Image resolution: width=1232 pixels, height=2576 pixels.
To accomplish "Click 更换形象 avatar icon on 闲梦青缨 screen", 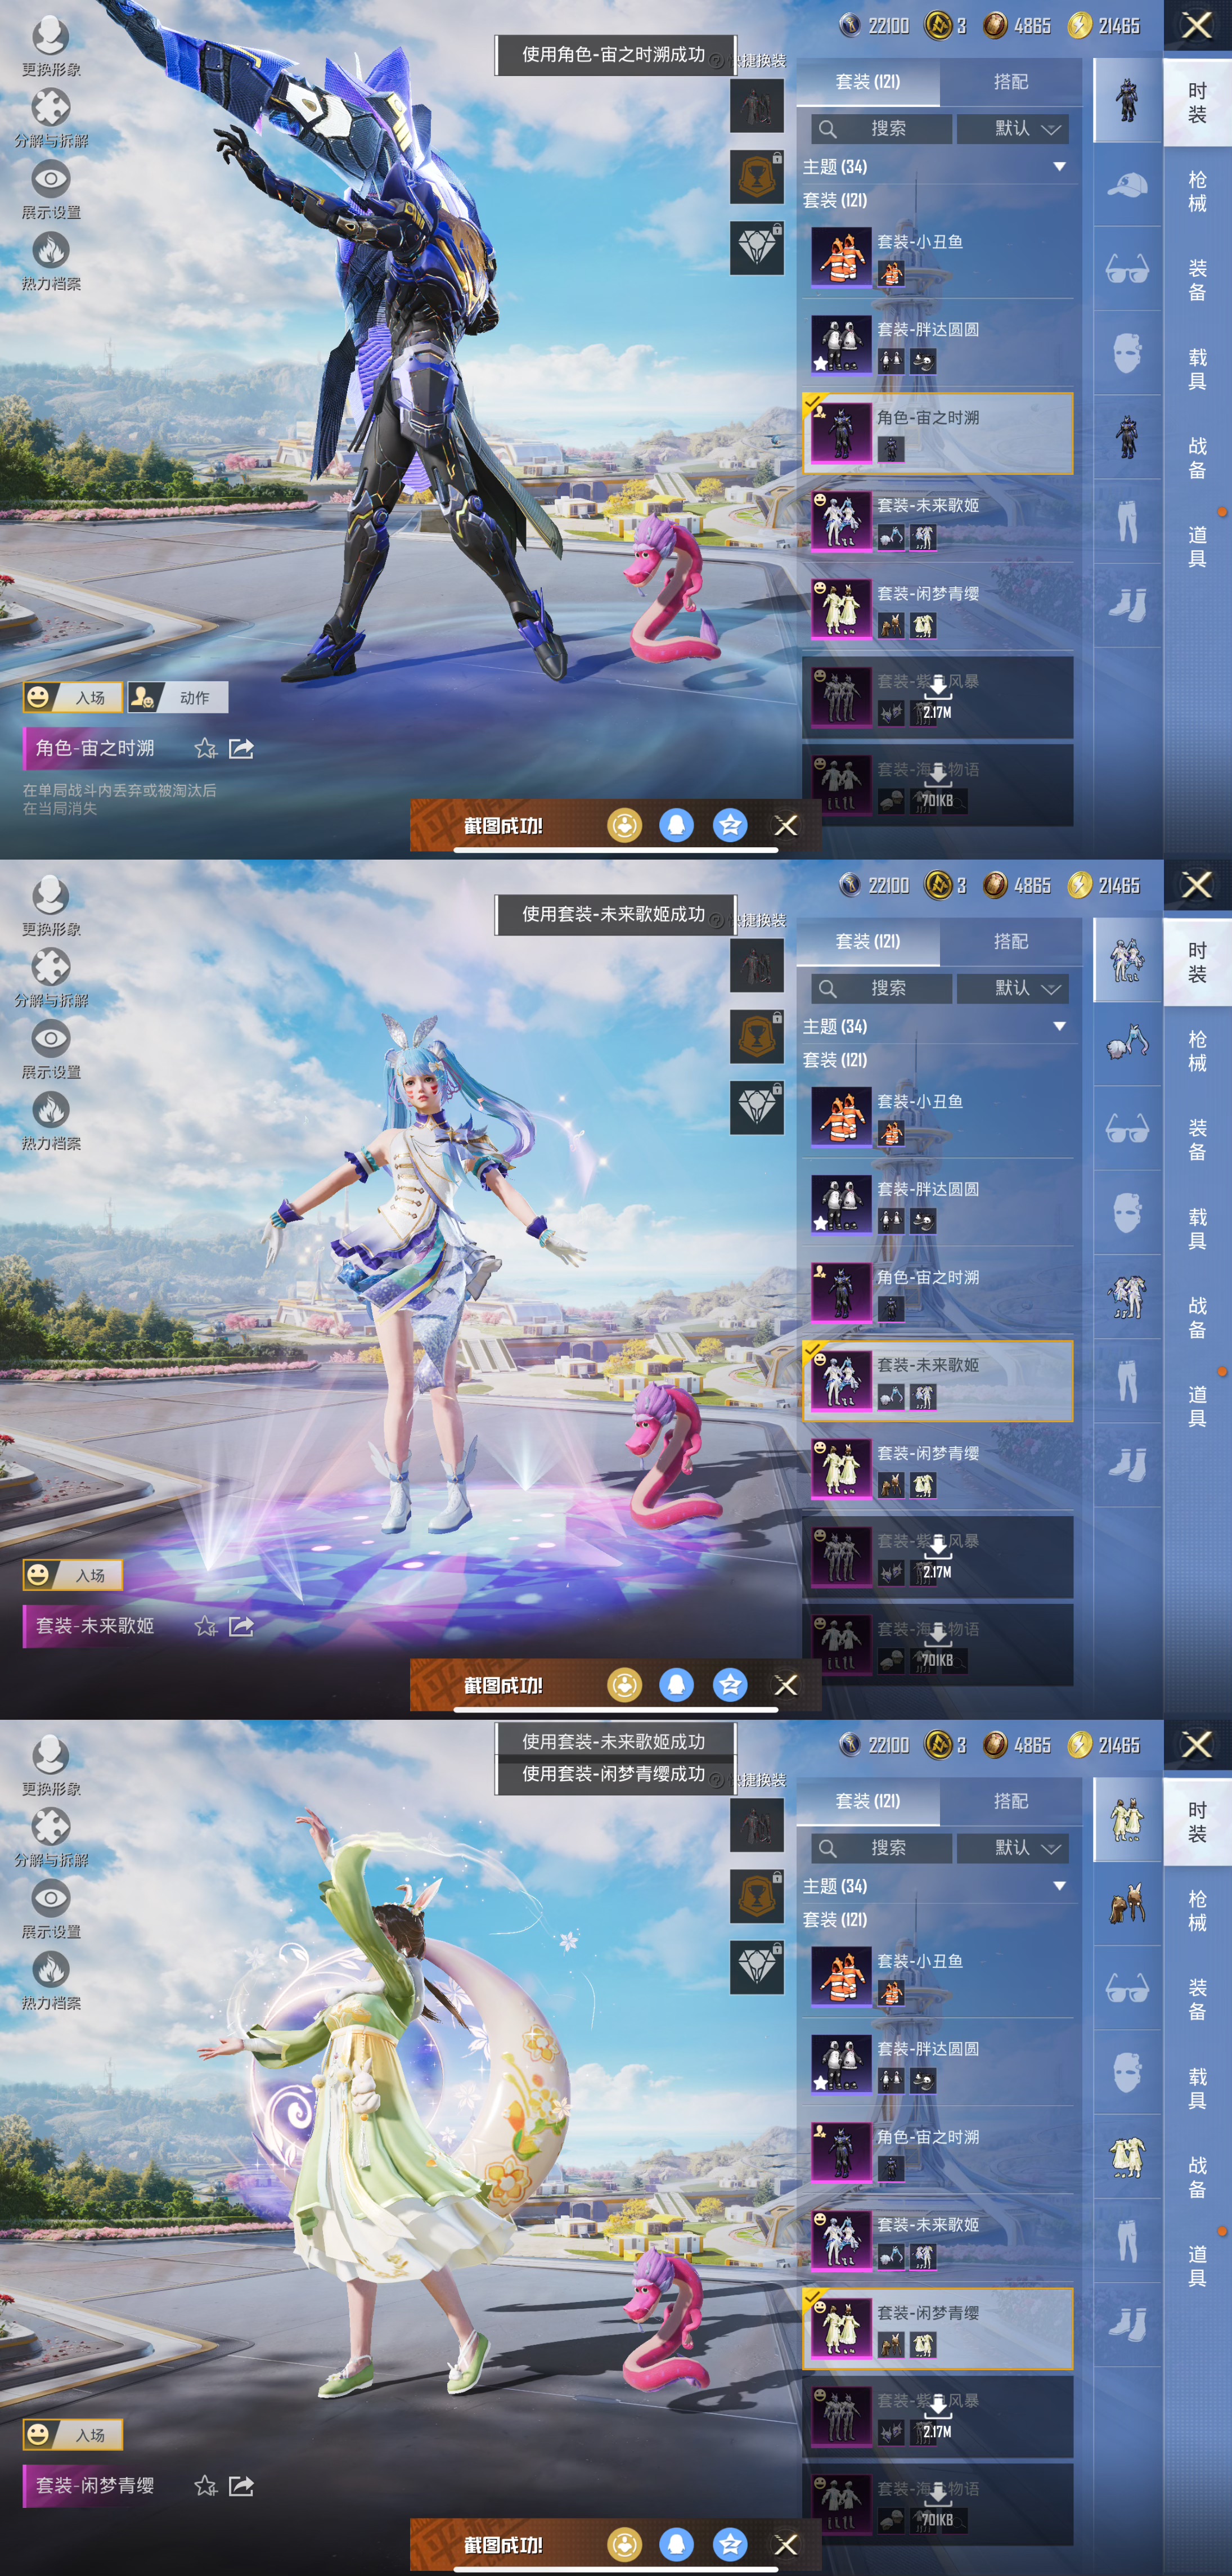I will point(50,1754).
